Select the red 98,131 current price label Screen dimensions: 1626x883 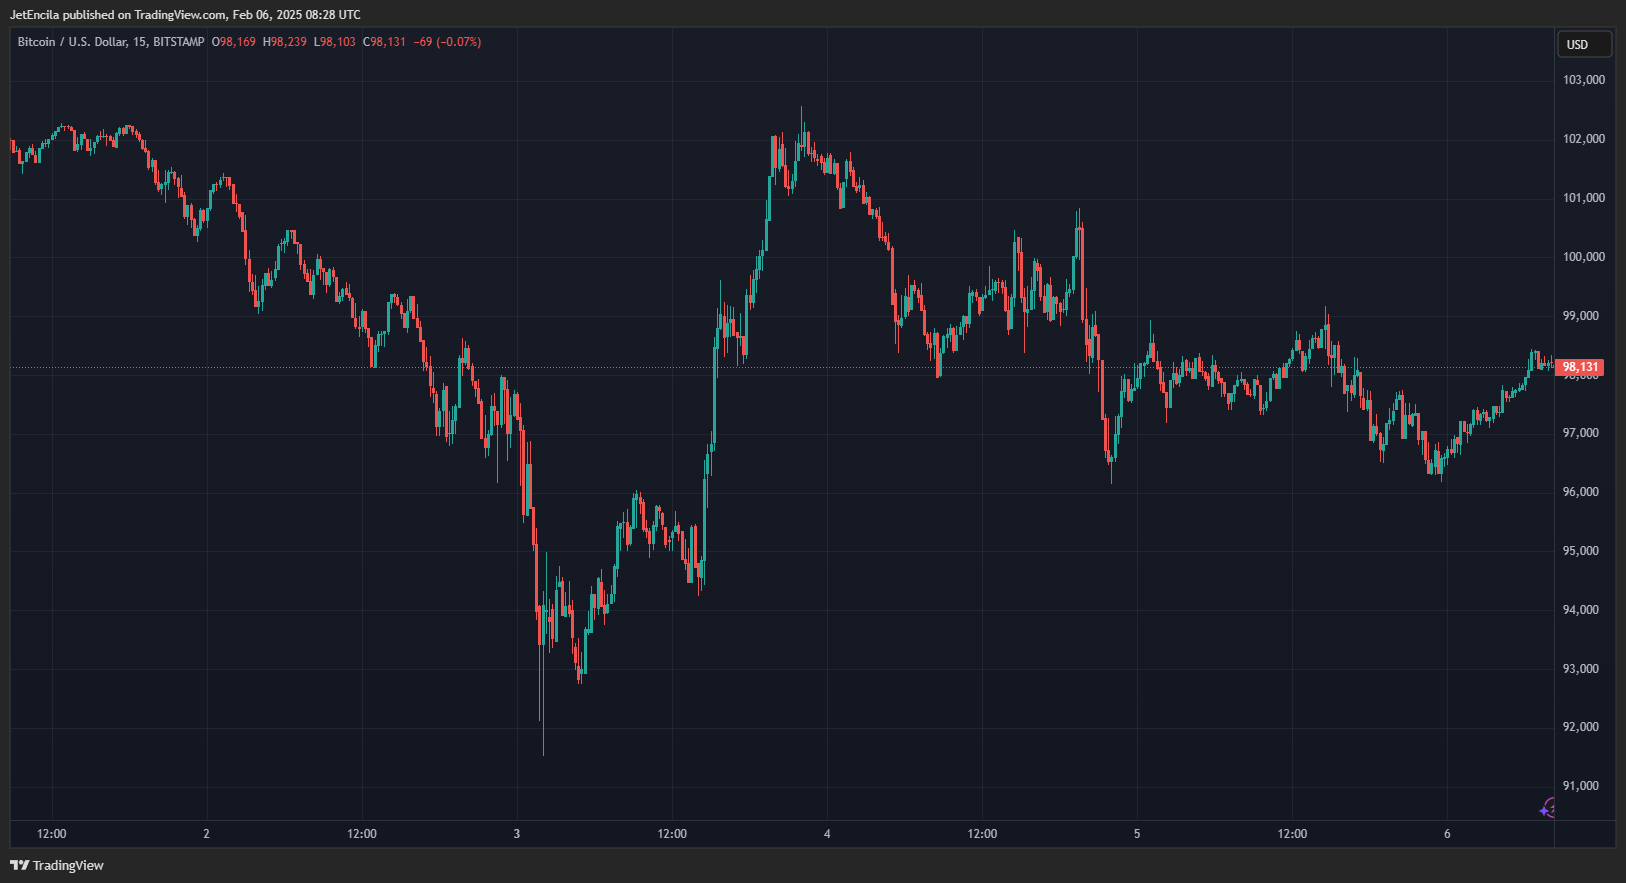1580,367
